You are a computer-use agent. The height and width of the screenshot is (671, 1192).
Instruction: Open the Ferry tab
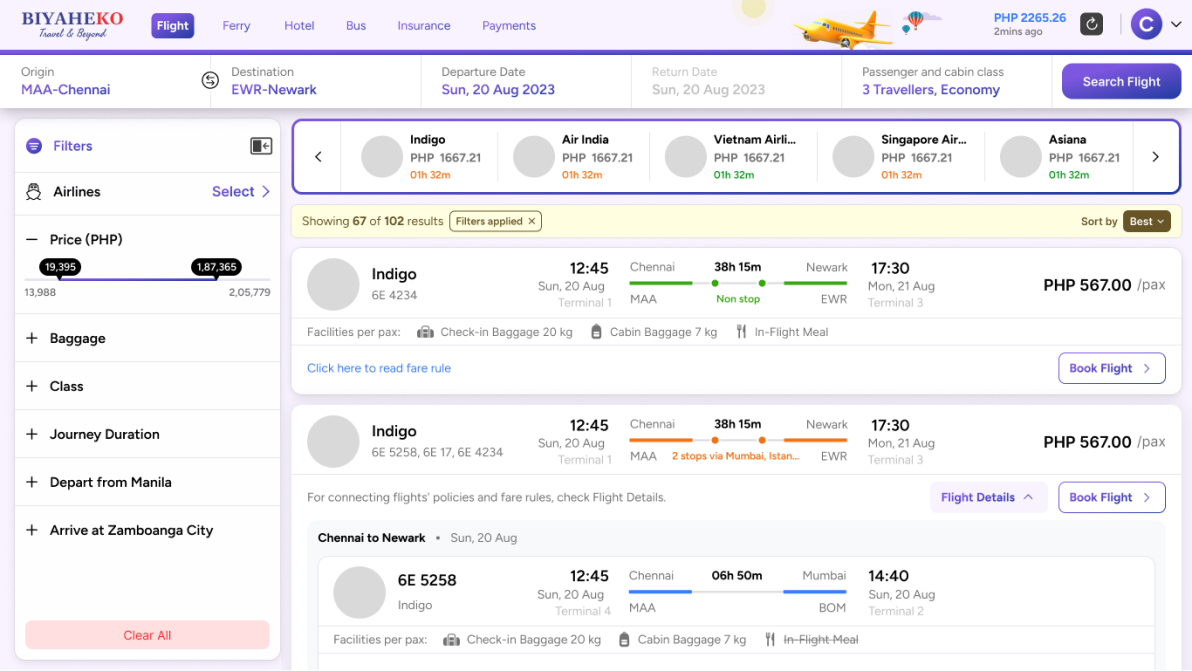click(x=236, y=26)
